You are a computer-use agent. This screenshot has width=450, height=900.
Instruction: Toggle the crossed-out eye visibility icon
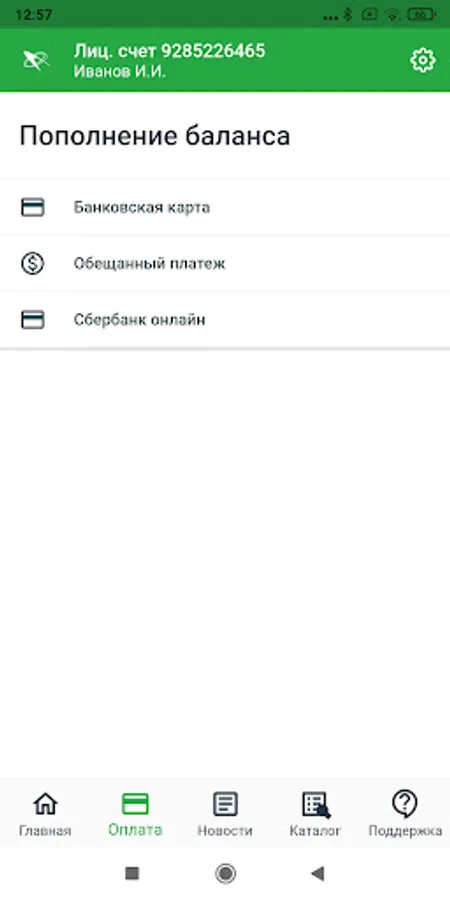coord(36,60)
